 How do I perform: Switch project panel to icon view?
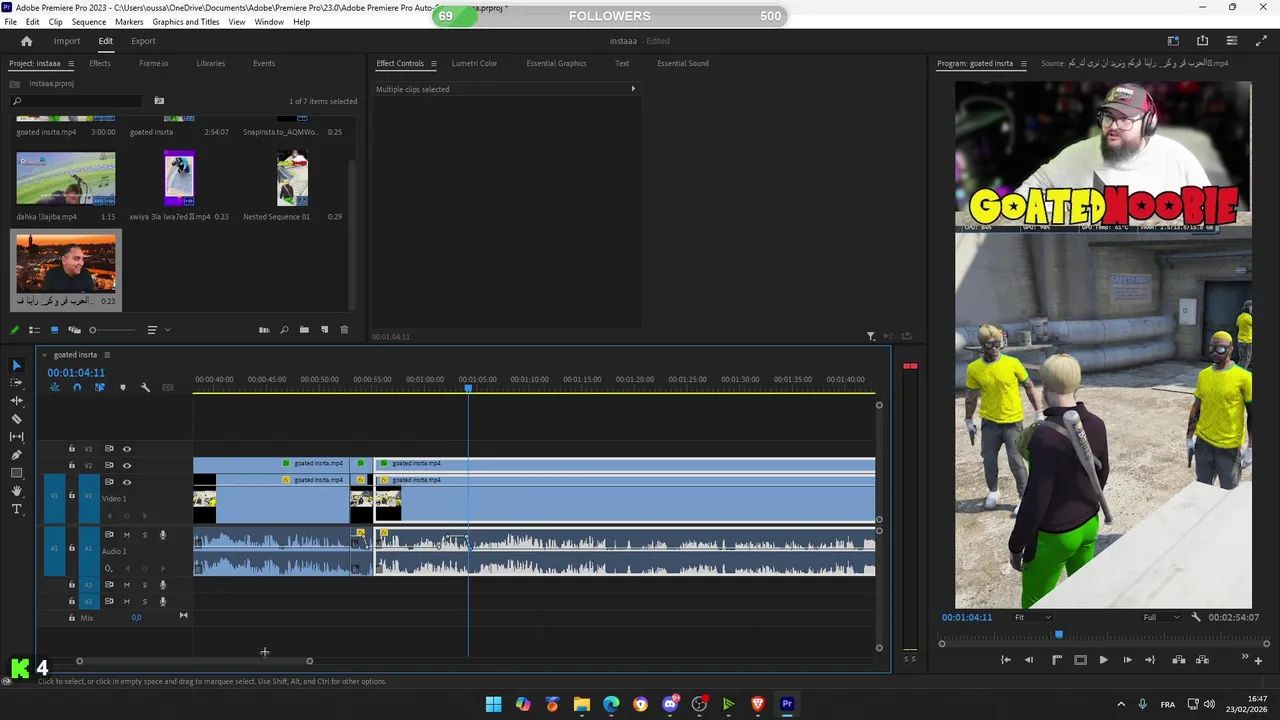(x=54, y=330)
